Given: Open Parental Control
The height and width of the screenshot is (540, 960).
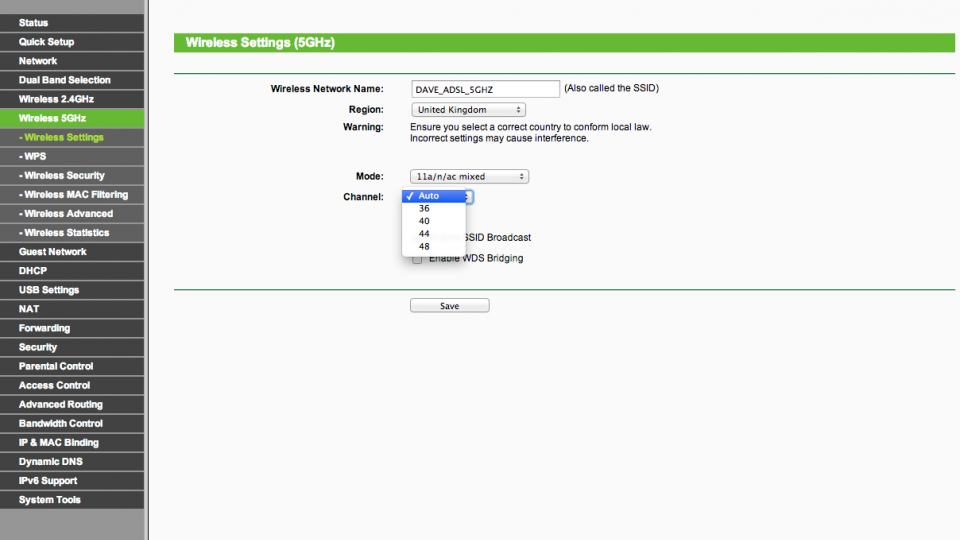Looking at the screenshot, I should click(x=72, y=366).
